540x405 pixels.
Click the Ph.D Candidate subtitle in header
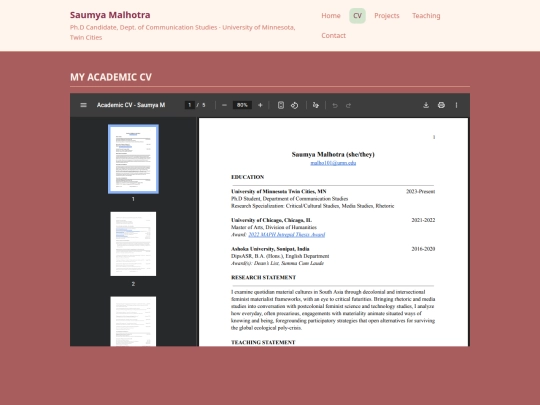pos(183,32)
